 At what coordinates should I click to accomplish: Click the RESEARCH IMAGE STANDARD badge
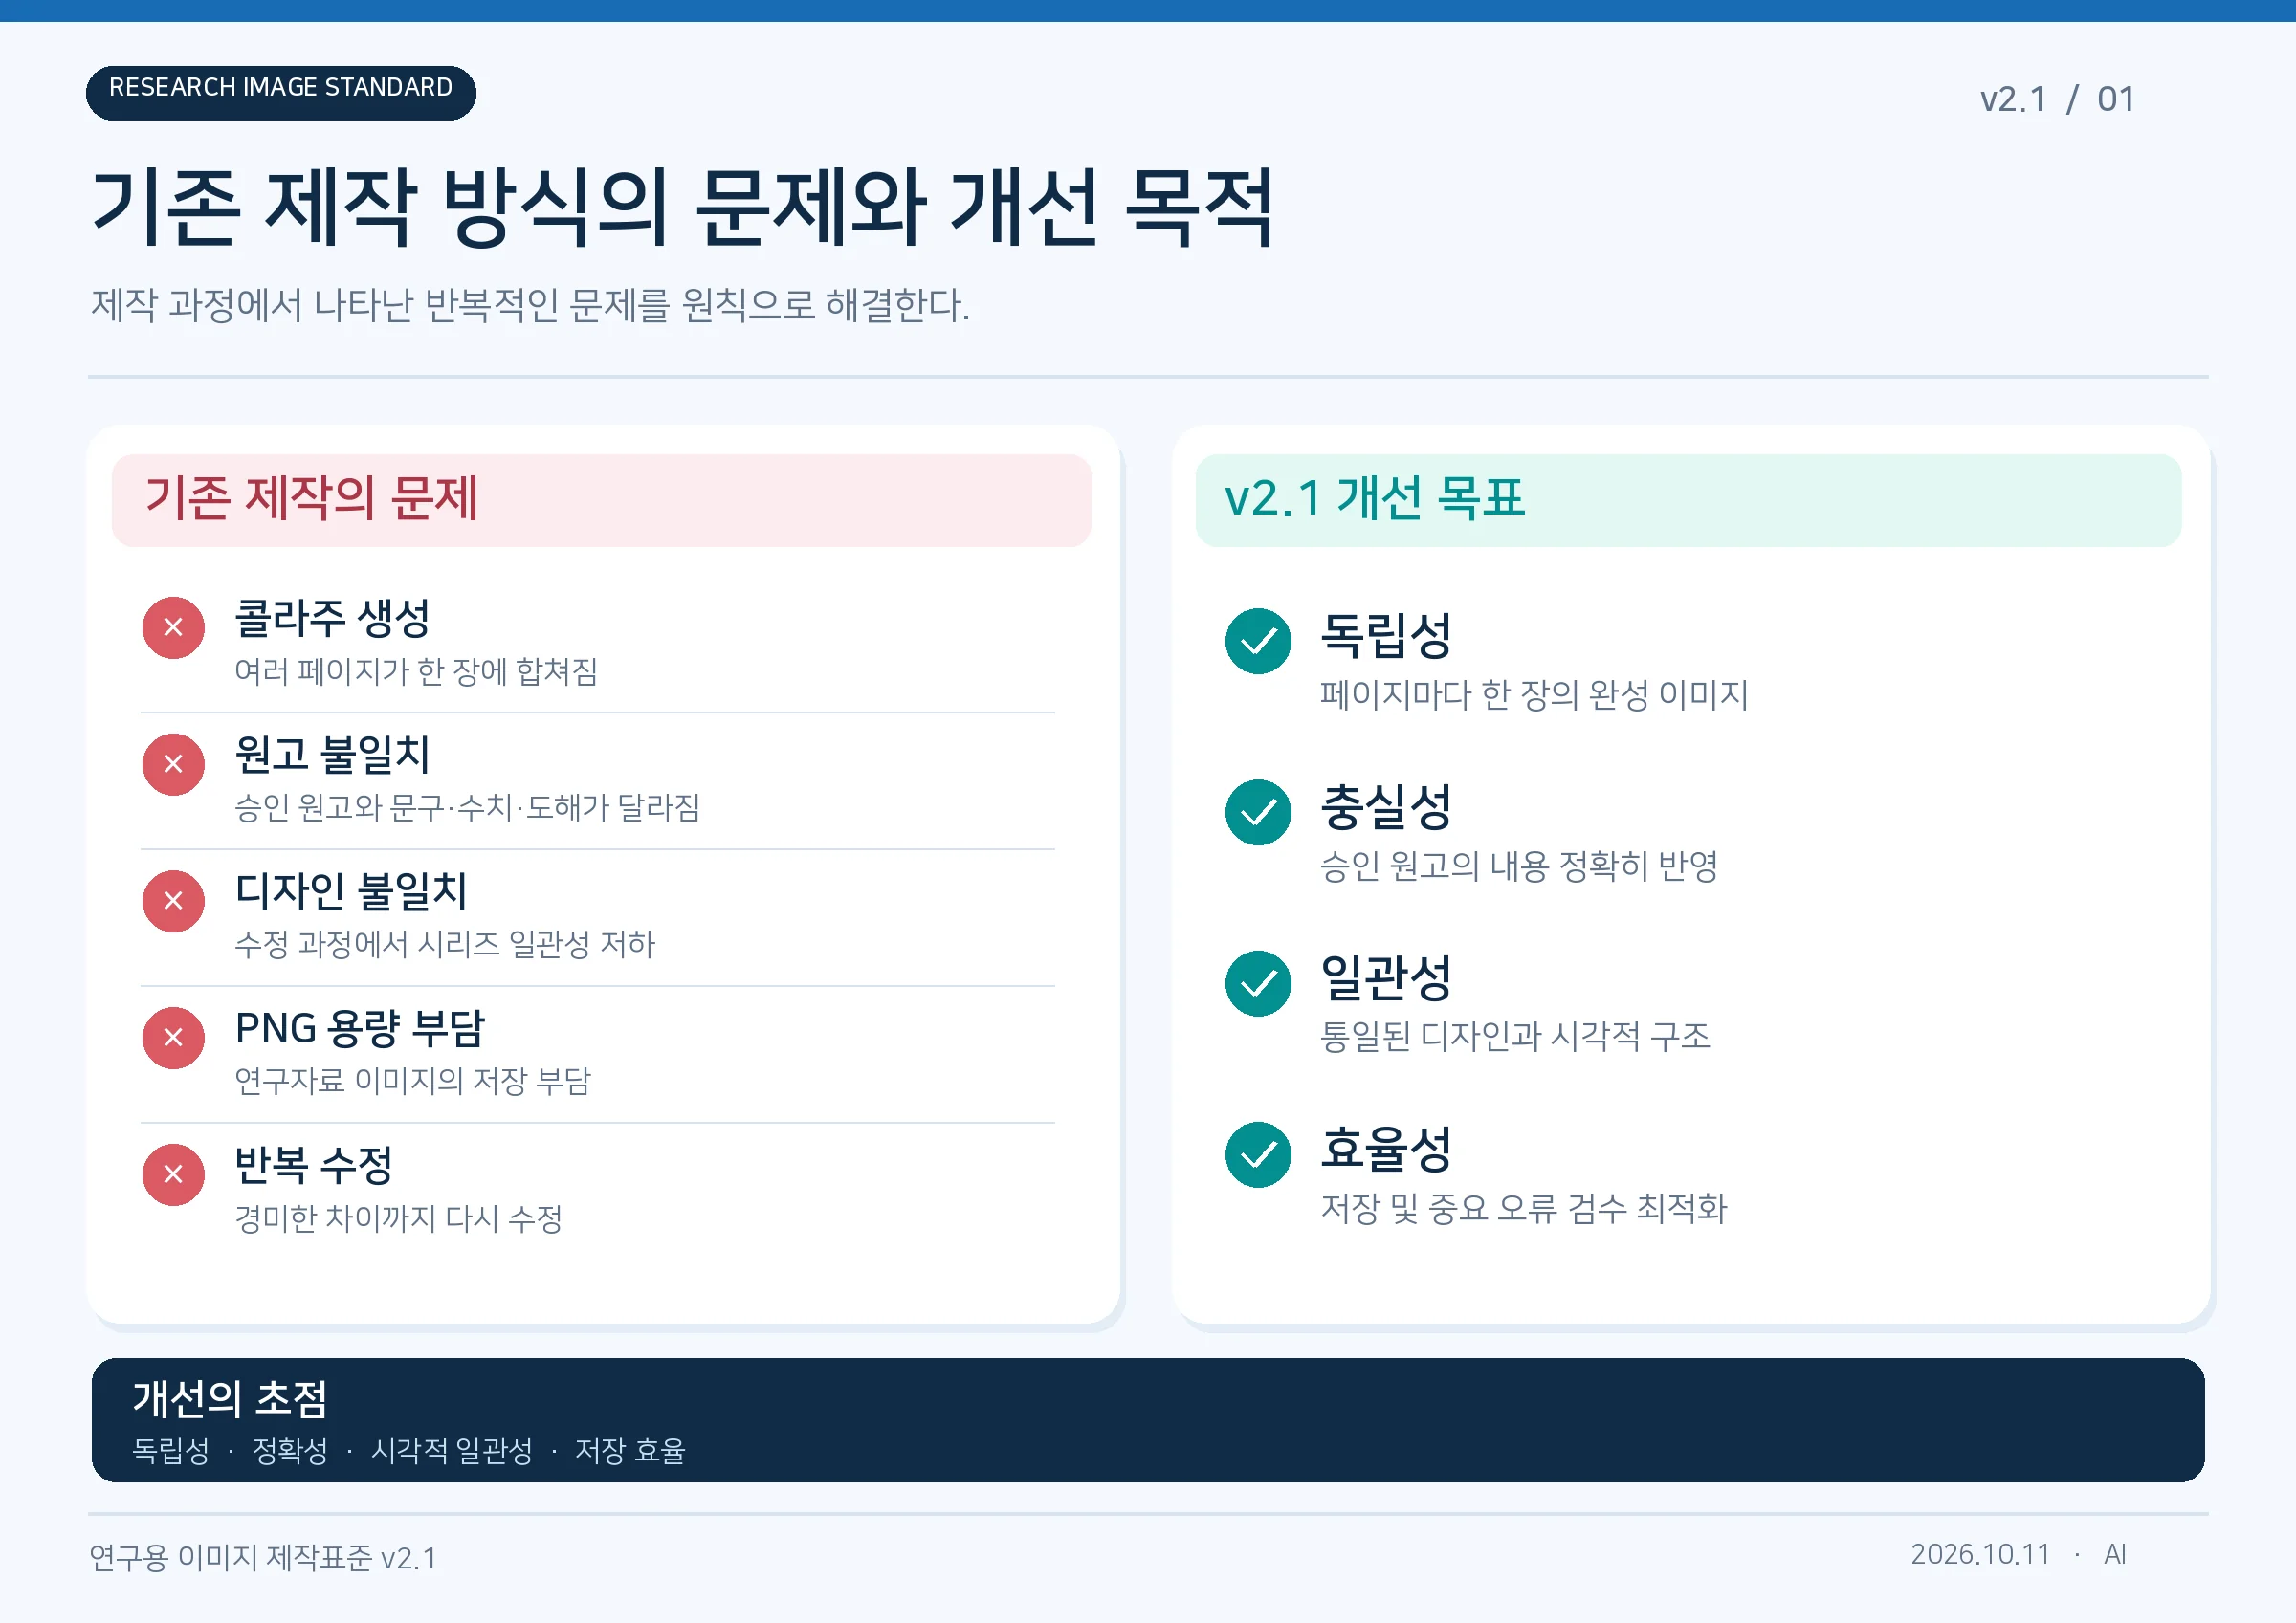click(x=281, y=93)
